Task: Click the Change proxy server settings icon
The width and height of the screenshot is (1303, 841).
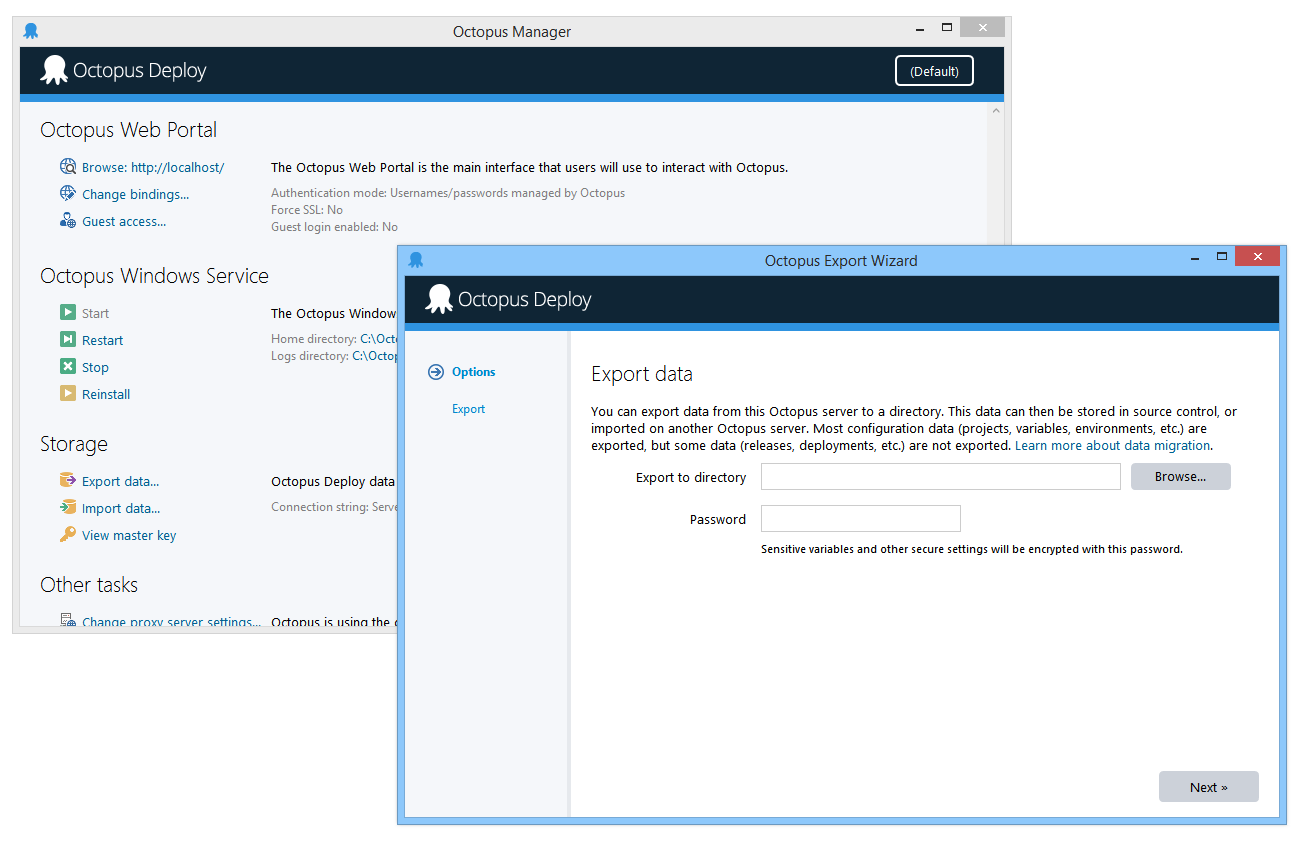Action: [x=68, y=620]
